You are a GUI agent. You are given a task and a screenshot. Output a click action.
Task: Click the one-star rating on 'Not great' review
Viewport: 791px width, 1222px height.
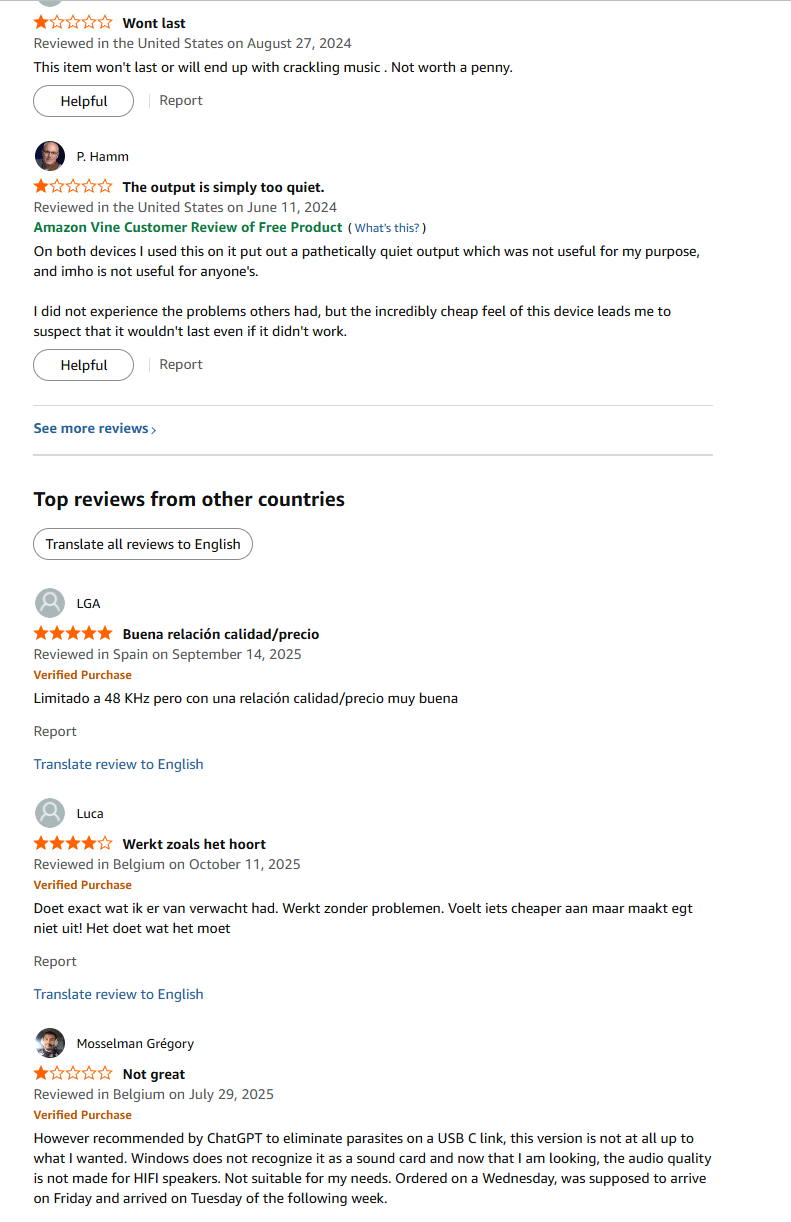click(73, 1074)
